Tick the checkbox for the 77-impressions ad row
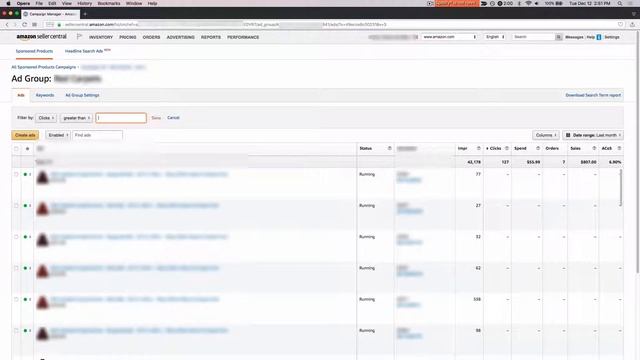The image size is (640, 360). point(16,174)
